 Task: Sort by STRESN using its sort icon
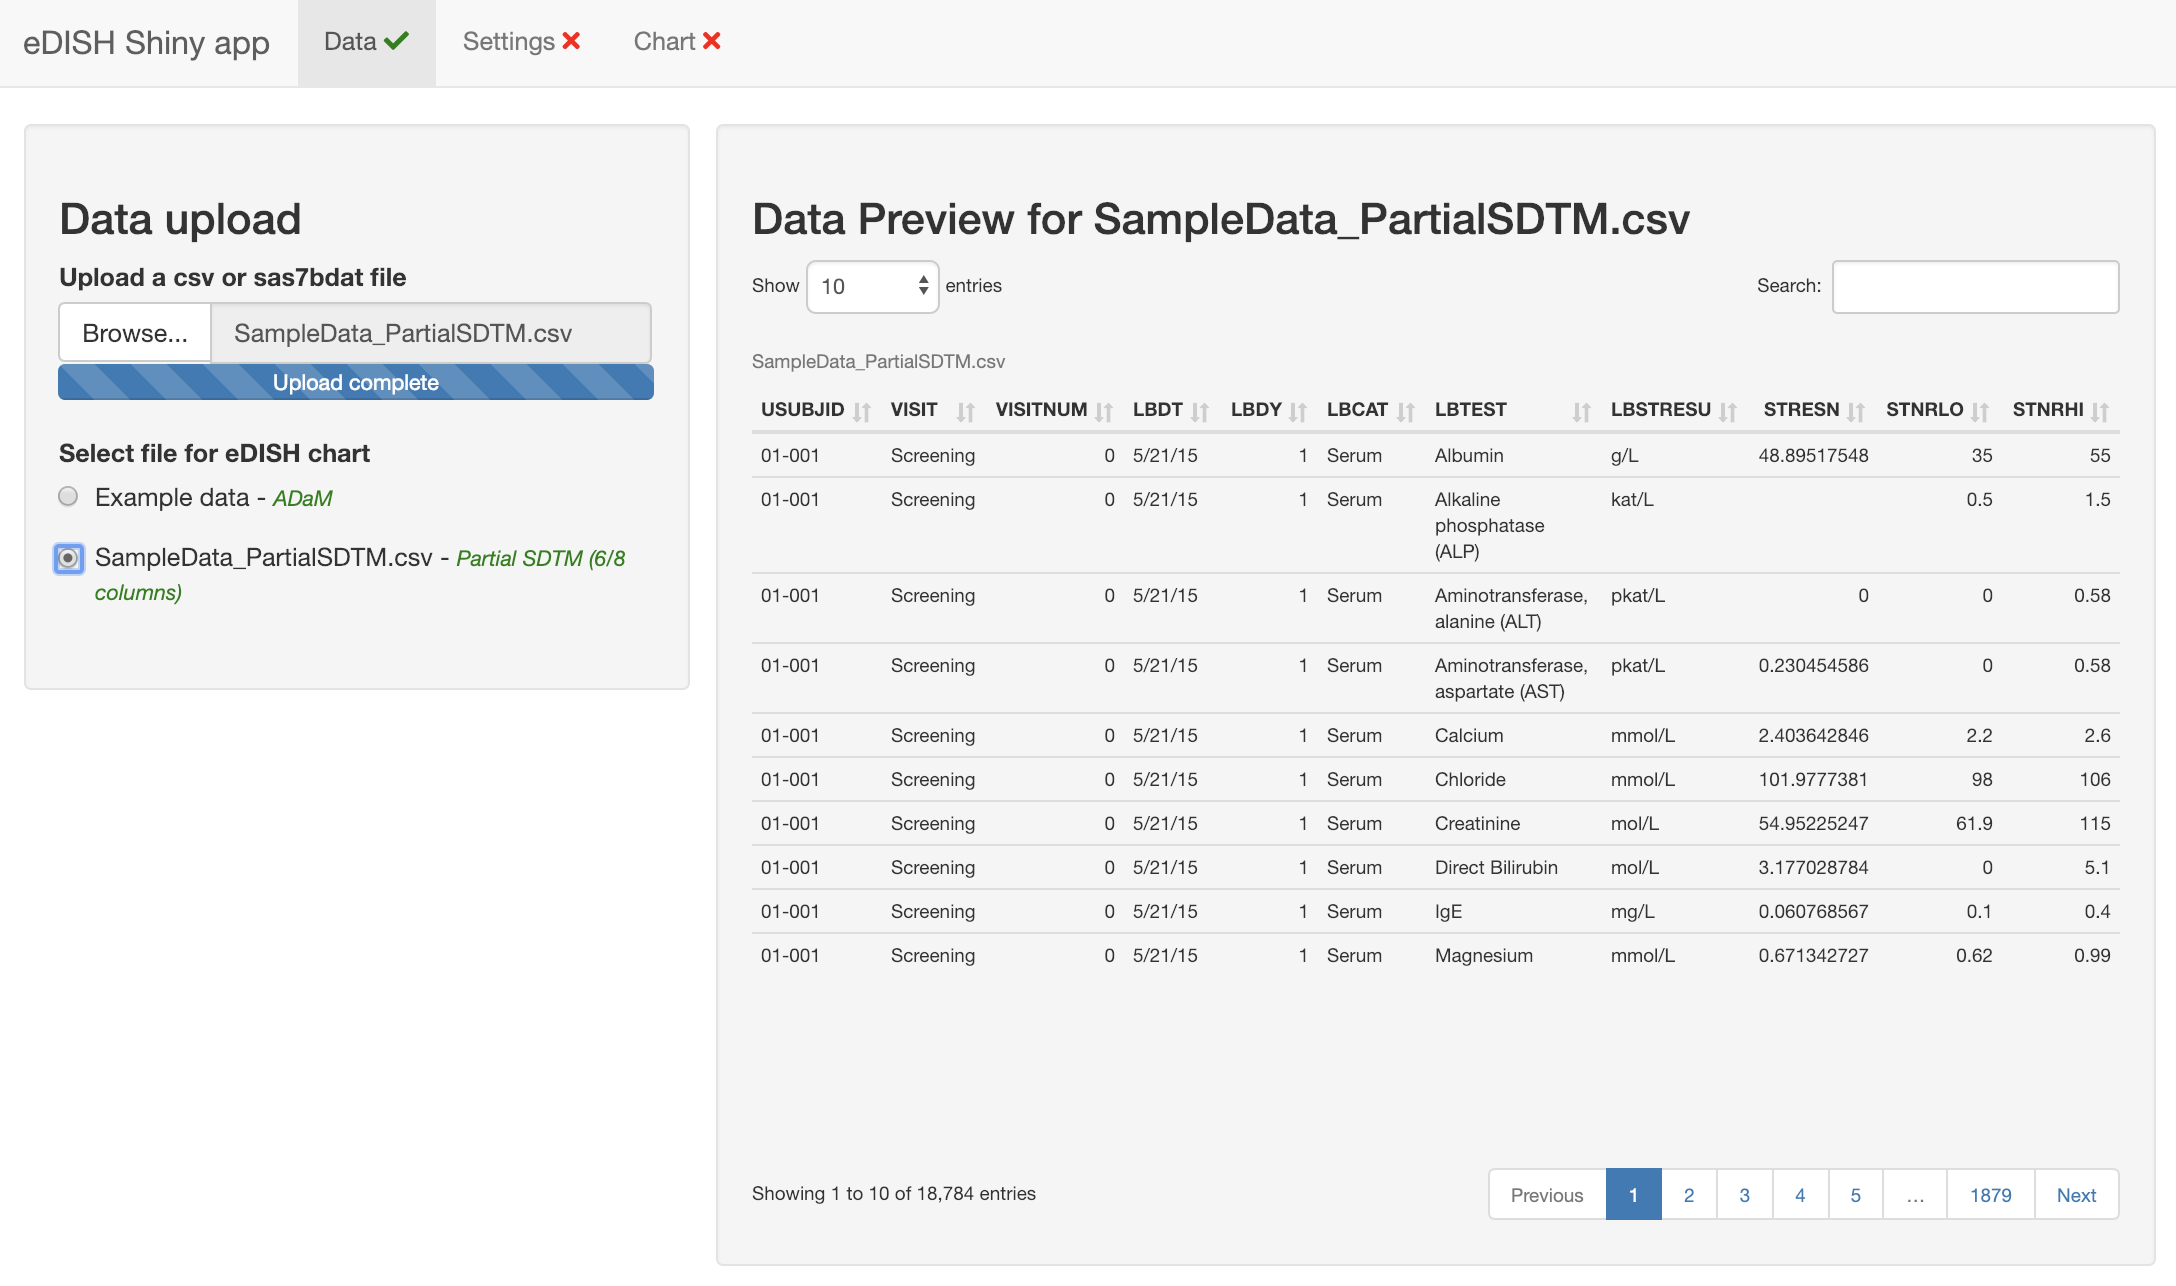[1856, 411]
